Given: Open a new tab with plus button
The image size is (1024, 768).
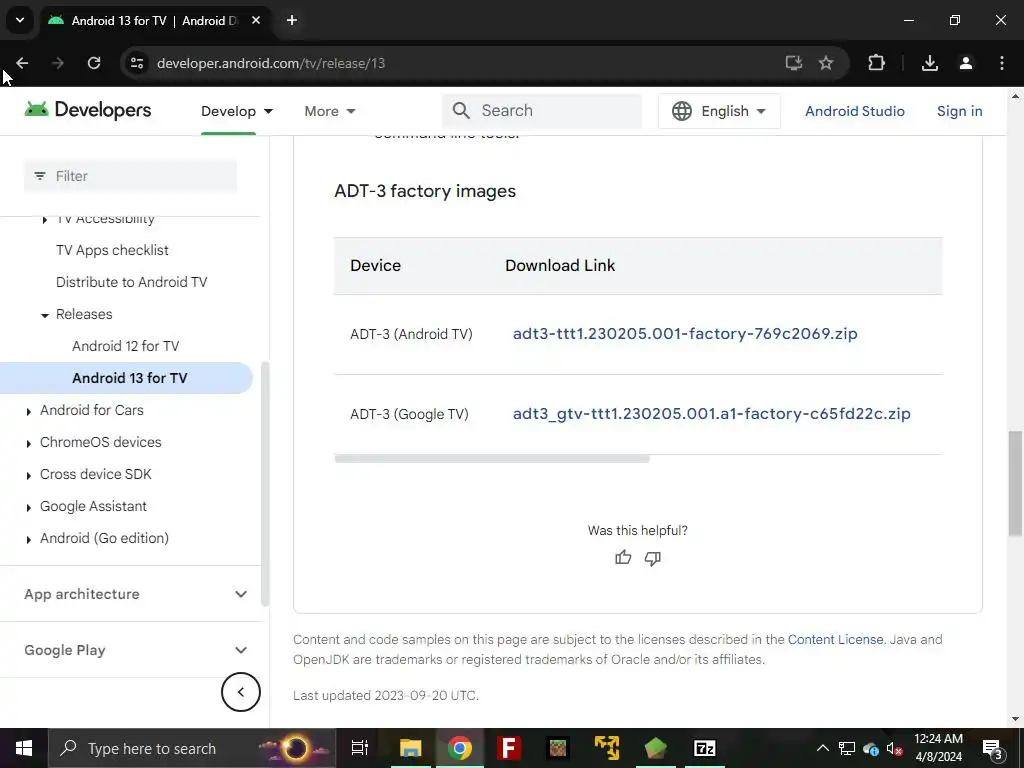Looking at the screenshot, I should [292, 20].
